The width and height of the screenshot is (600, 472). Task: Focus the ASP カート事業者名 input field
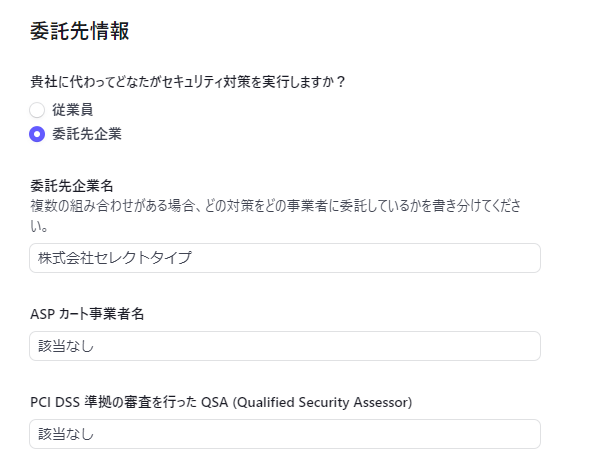coord(285,346)
